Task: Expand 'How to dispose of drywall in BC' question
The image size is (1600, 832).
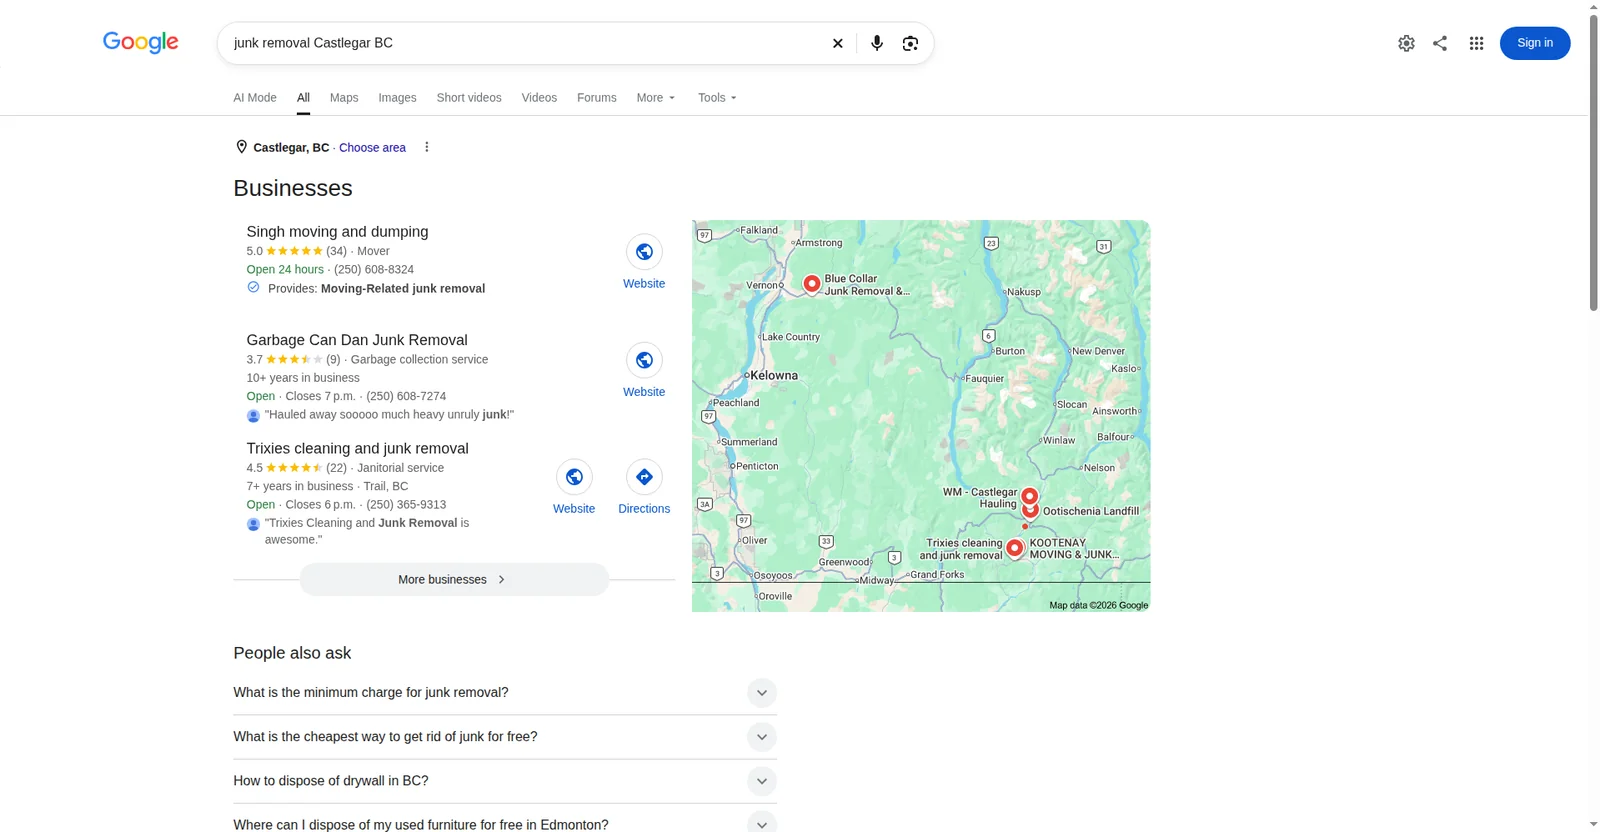Action: pos(762,781)
